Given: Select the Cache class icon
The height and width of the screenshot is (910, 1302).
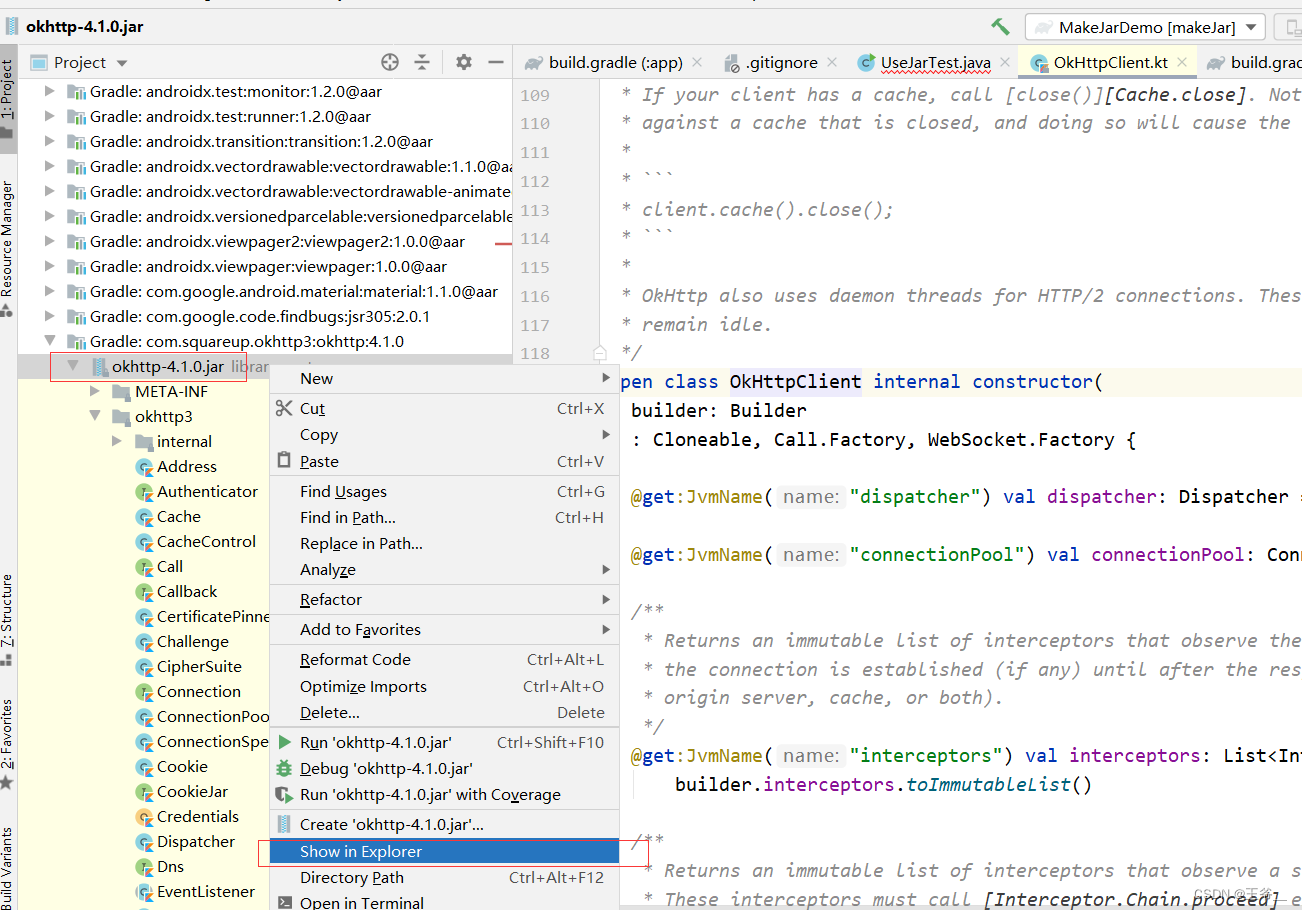Looking at the screenshot, I should pos(145,517).
